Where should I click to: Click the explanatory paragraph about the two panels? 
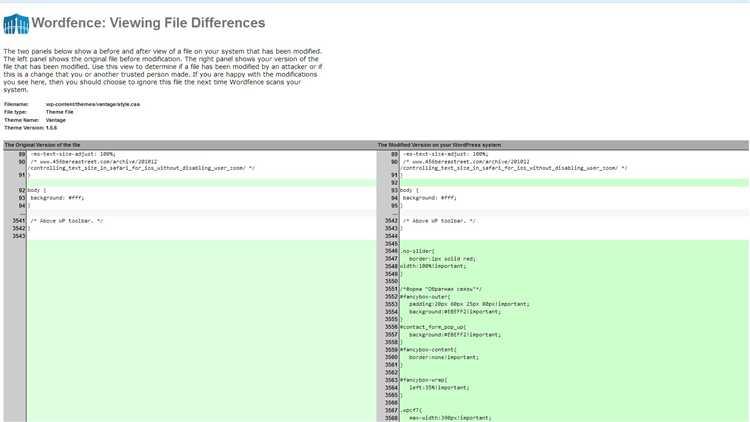[163, 70]
